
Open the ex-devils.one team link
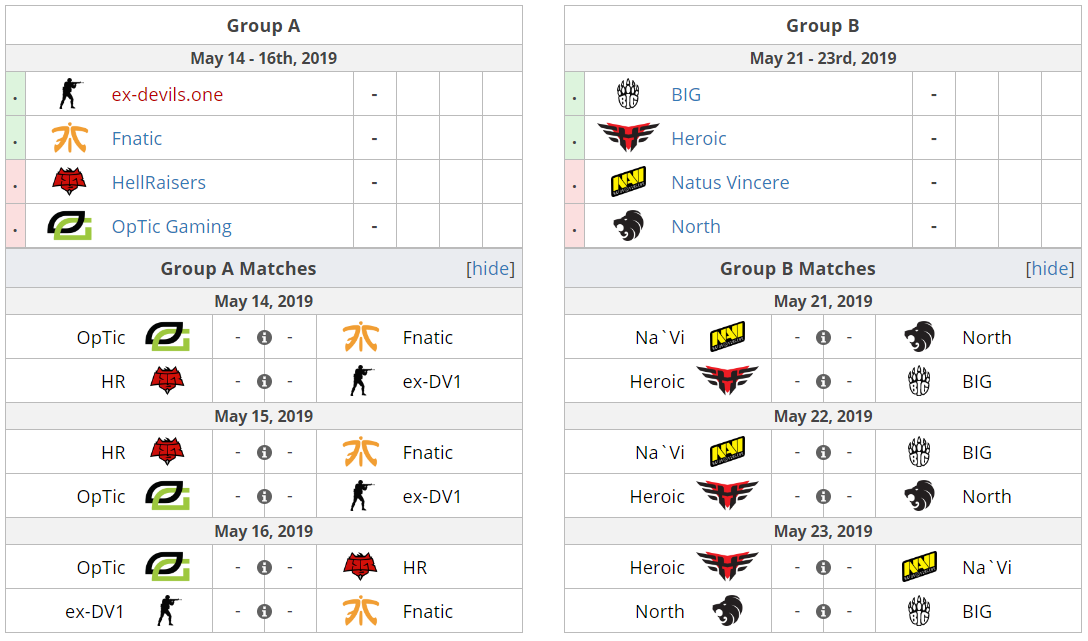click(x=167, y=94)
